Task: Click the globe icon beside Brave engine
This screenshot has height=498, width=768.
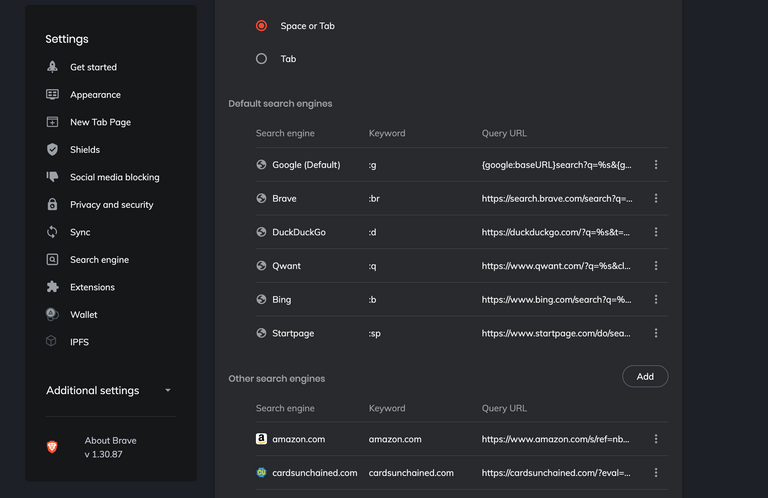Action: (261, 198)
